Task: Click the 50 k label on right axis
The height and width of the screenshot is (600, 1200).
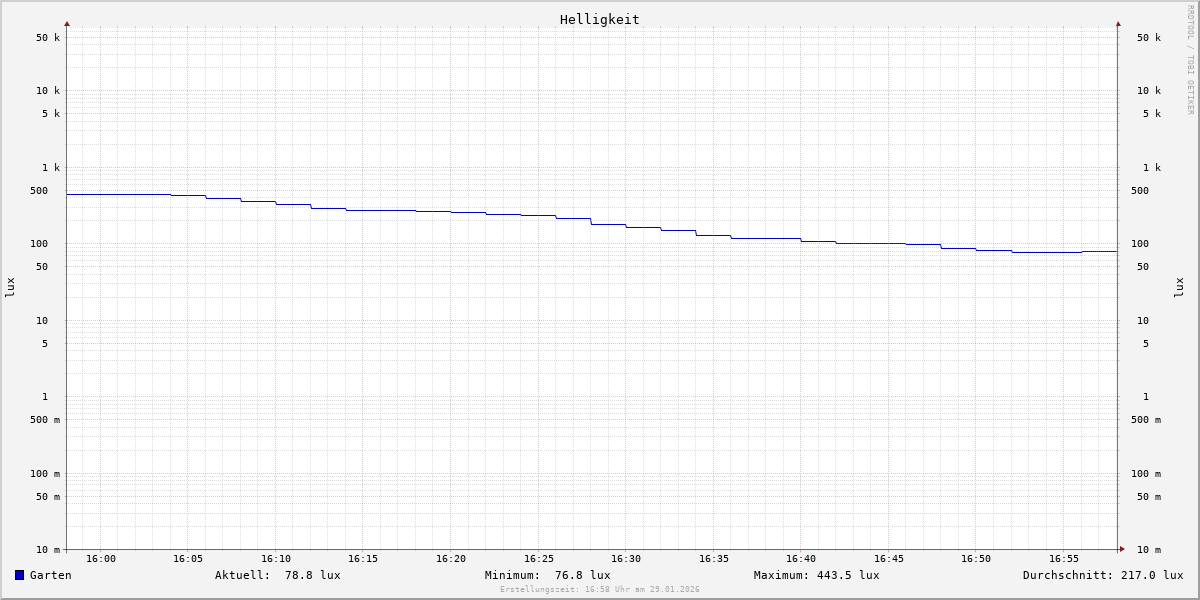Action: tap(1149, 38)
